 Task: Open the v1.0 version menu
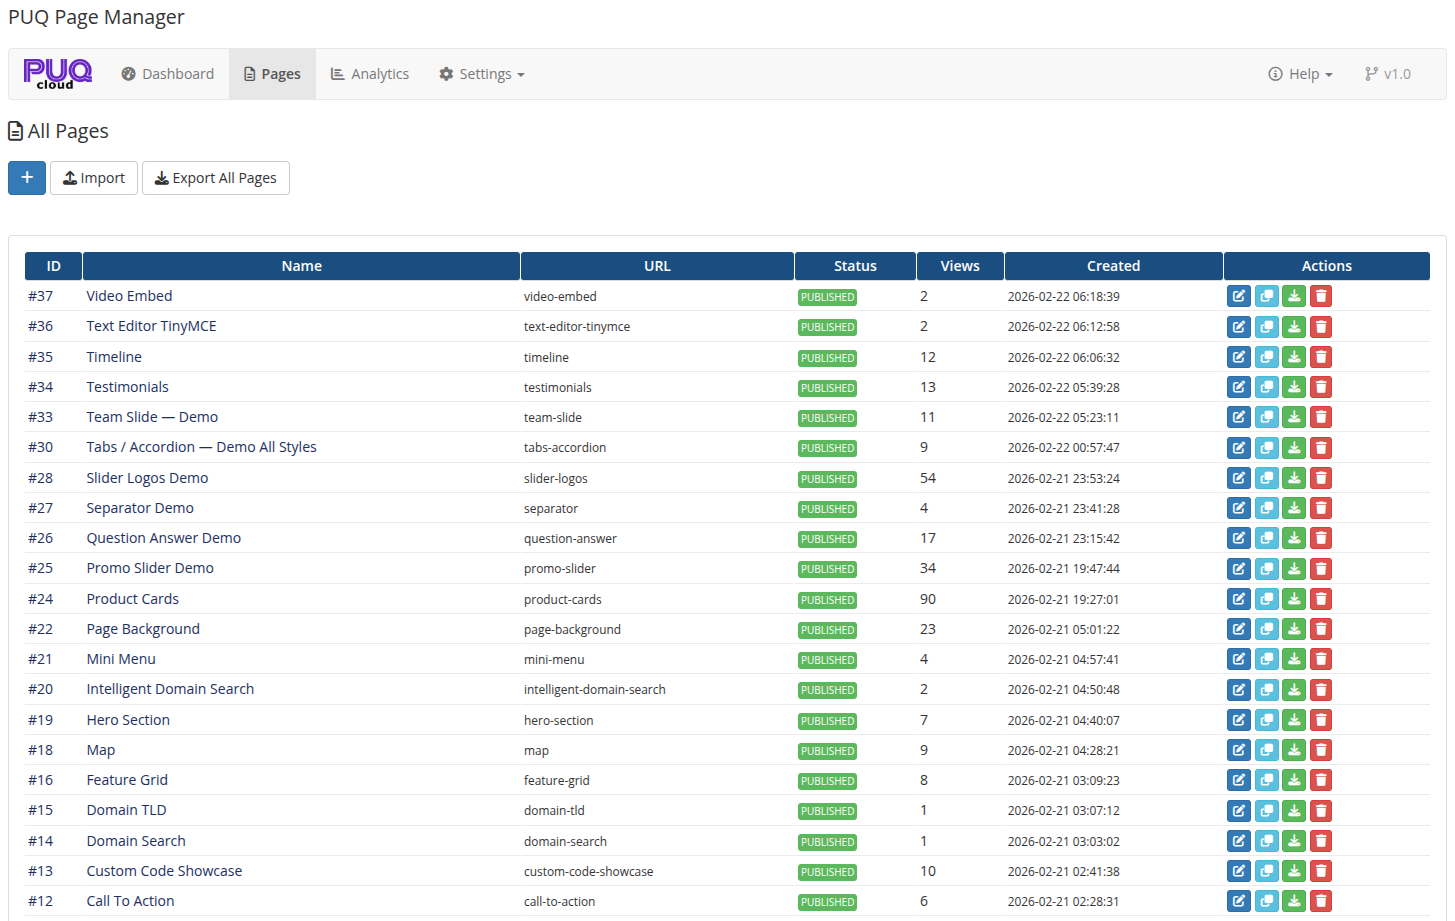pos(1387,73)
